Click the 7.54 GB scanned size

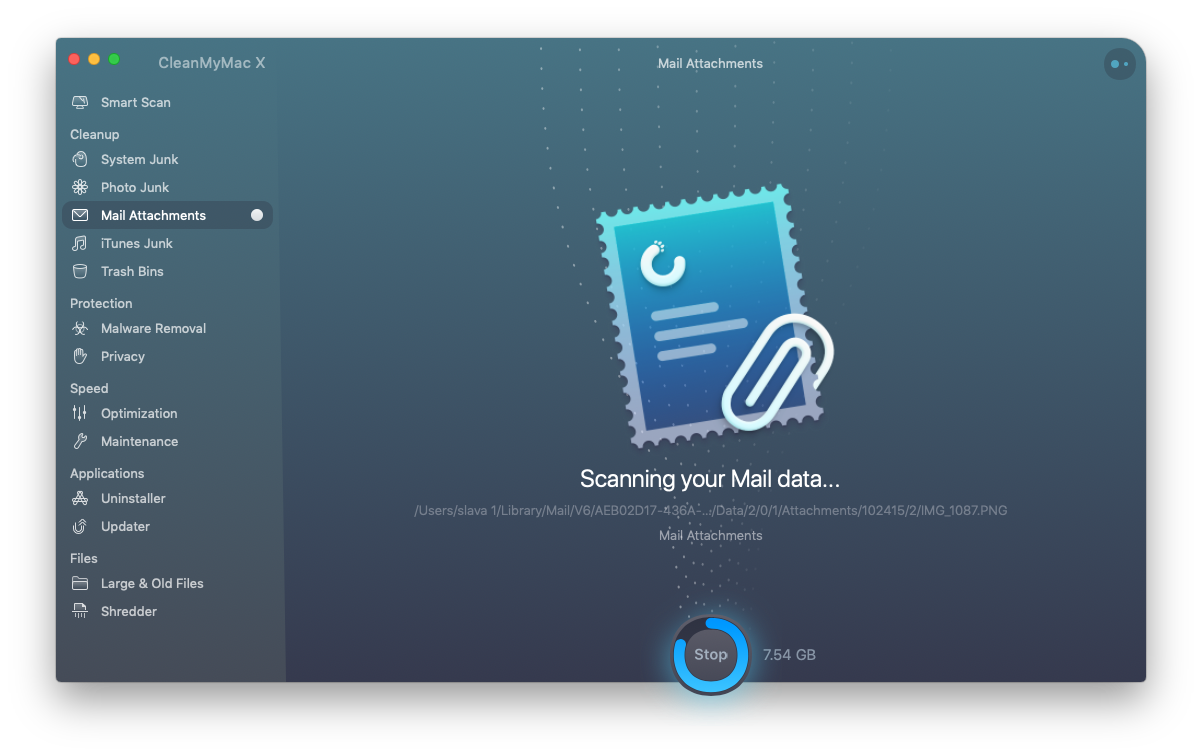(x=789, y=655)
